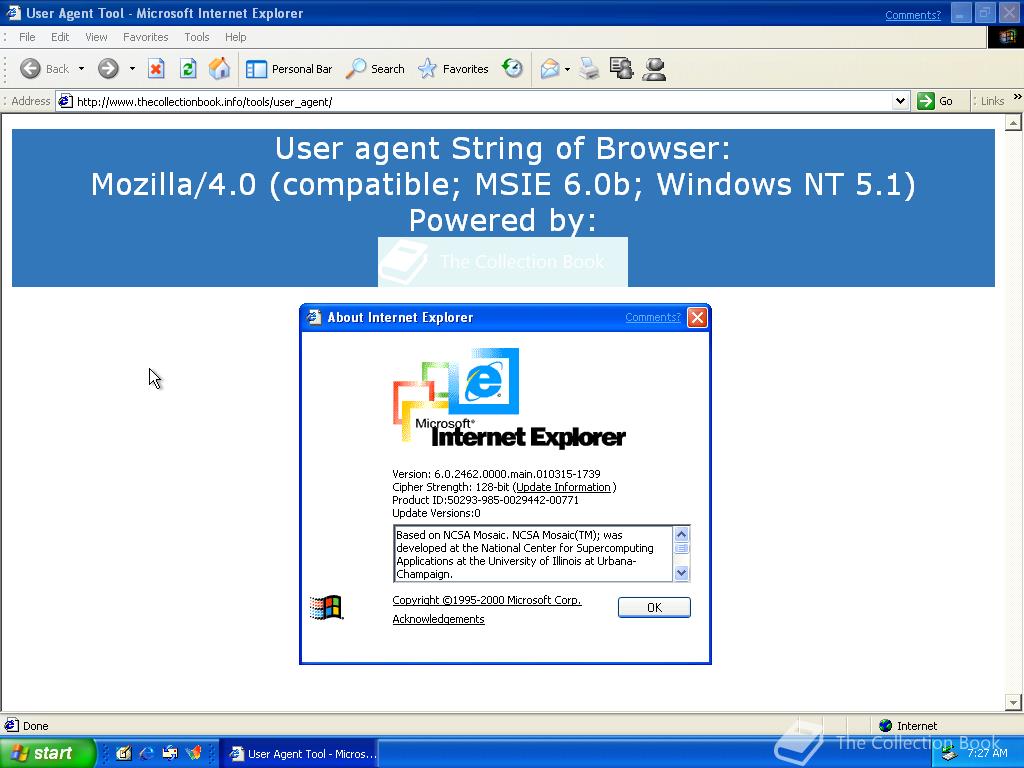Click the third Quick Launch icon (Show Desktop)
The height and width of the screenshot is (768, 1024).
click(170, 754)
